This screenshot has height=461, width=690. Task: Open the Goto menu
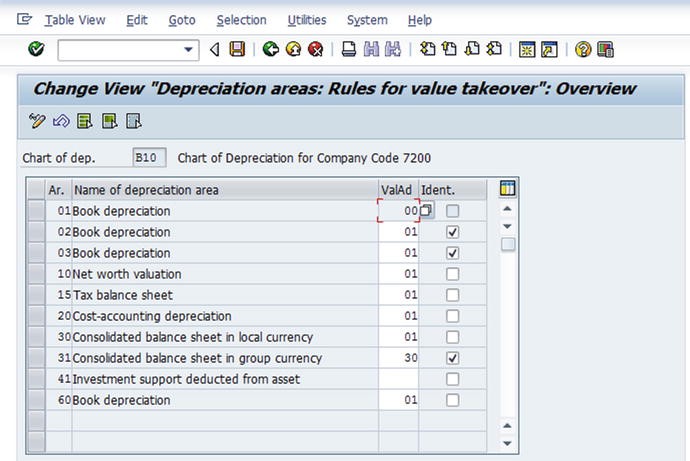[x=182, y=20]
